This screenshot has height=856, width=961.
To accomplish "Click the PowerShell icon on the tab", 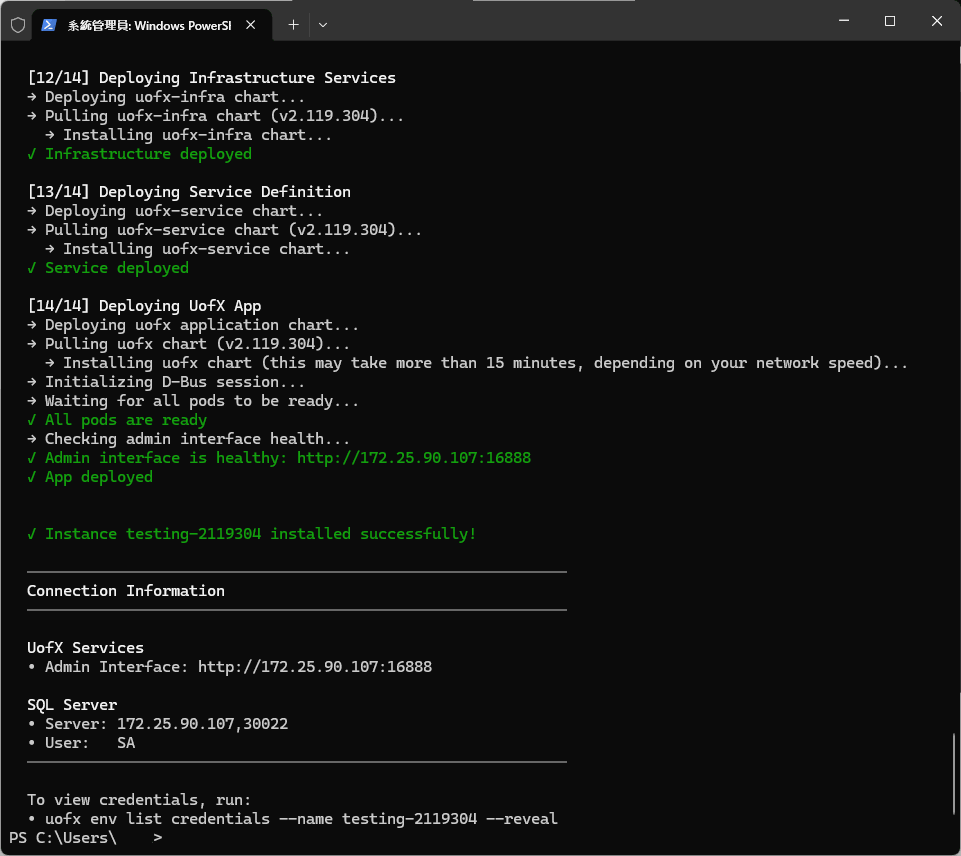I will [x=49, y=25].
